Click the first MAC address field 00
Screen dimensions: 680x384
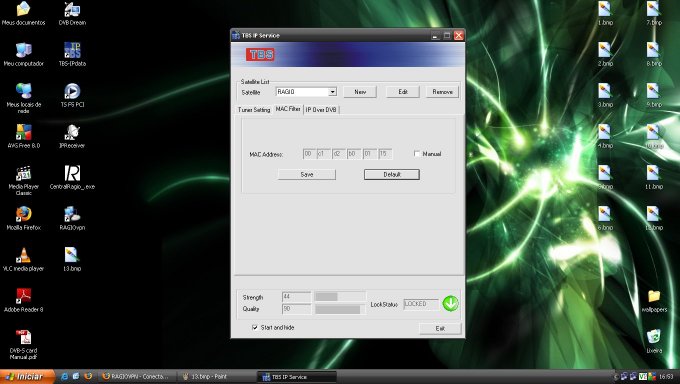click(309, 154)
